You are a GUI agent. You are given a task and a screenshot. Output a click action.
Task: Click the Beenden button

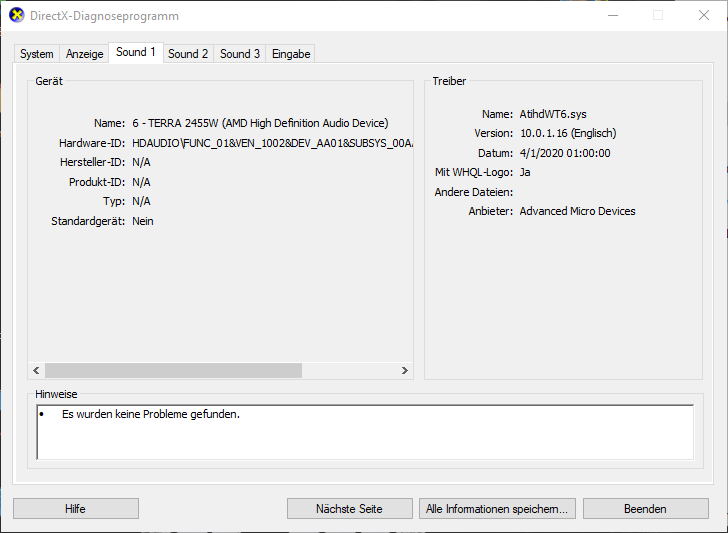pyautogui.click(x=646, y=509)
